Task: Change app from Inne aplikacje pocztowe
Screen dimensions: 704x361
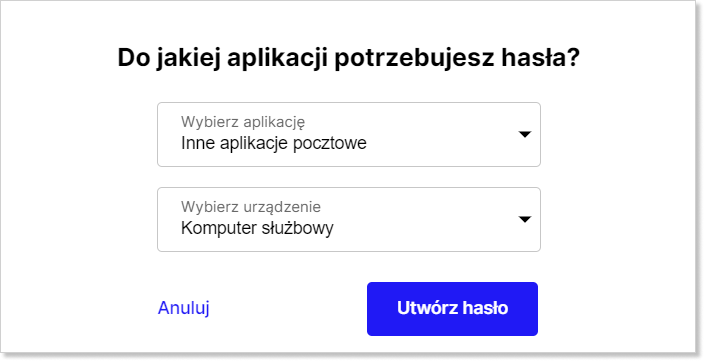Action: pyautogui.click(x=349, y=135)
